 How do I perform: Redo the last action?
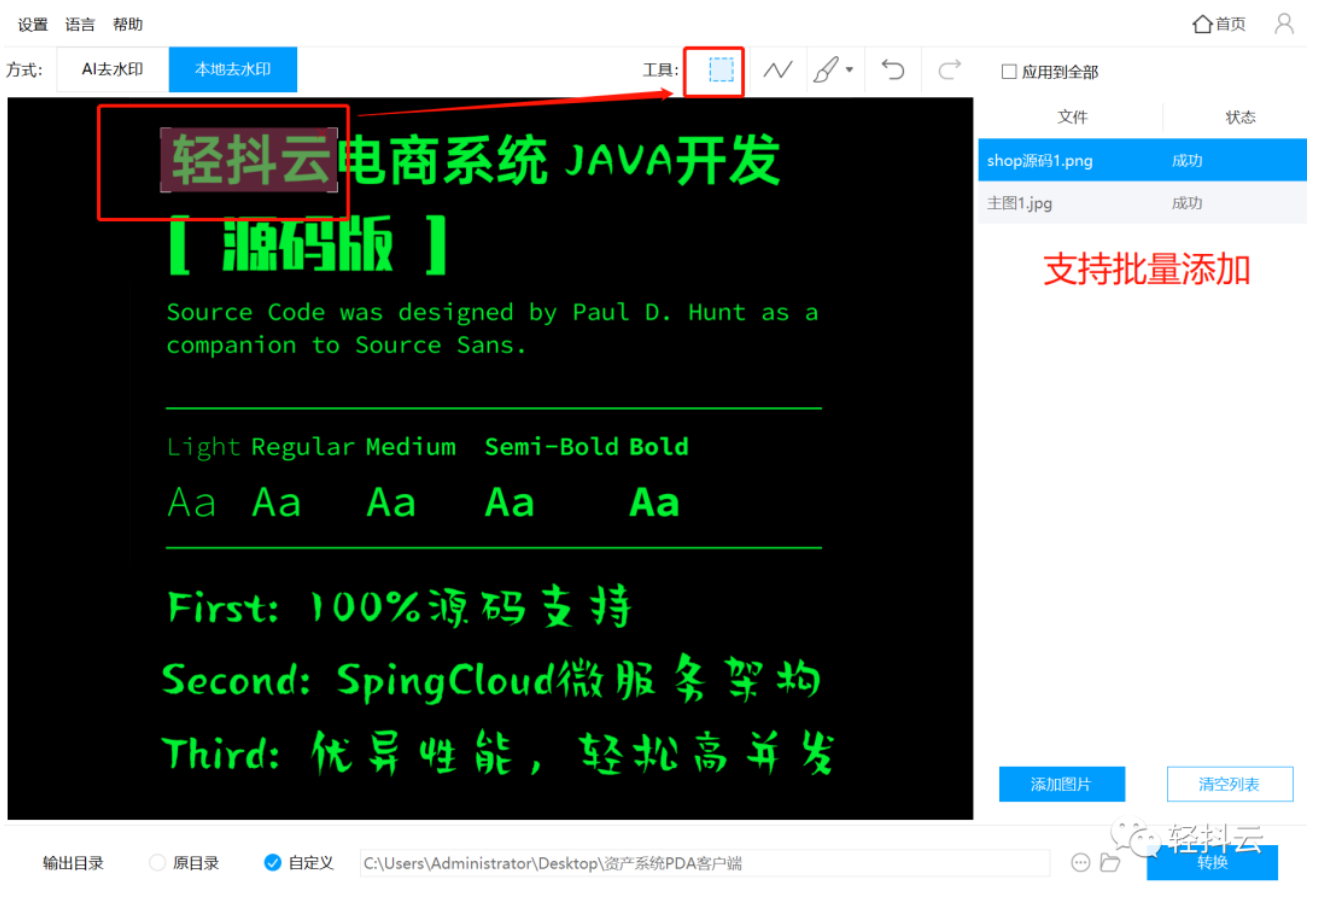pos(949,70)
